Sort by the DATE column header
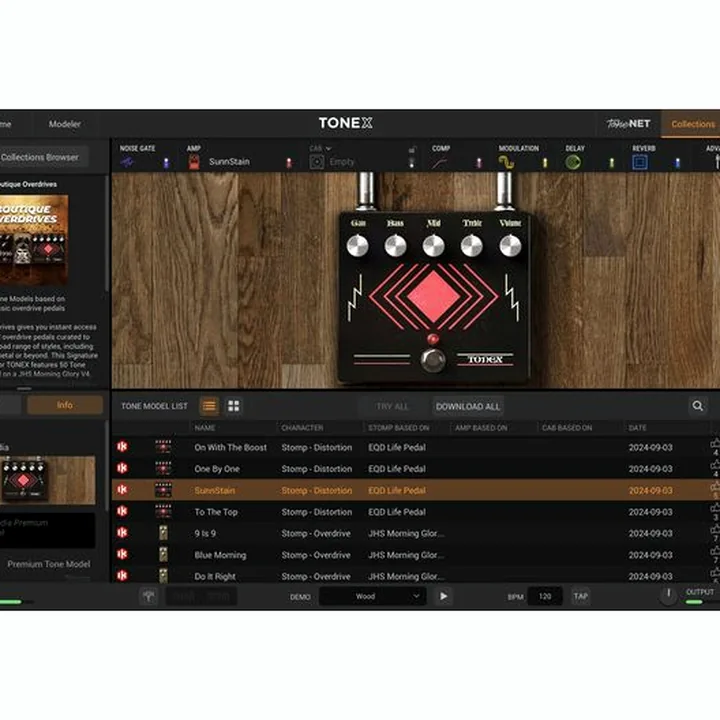Viewport: 720px width, 720px height. point(637,428)
